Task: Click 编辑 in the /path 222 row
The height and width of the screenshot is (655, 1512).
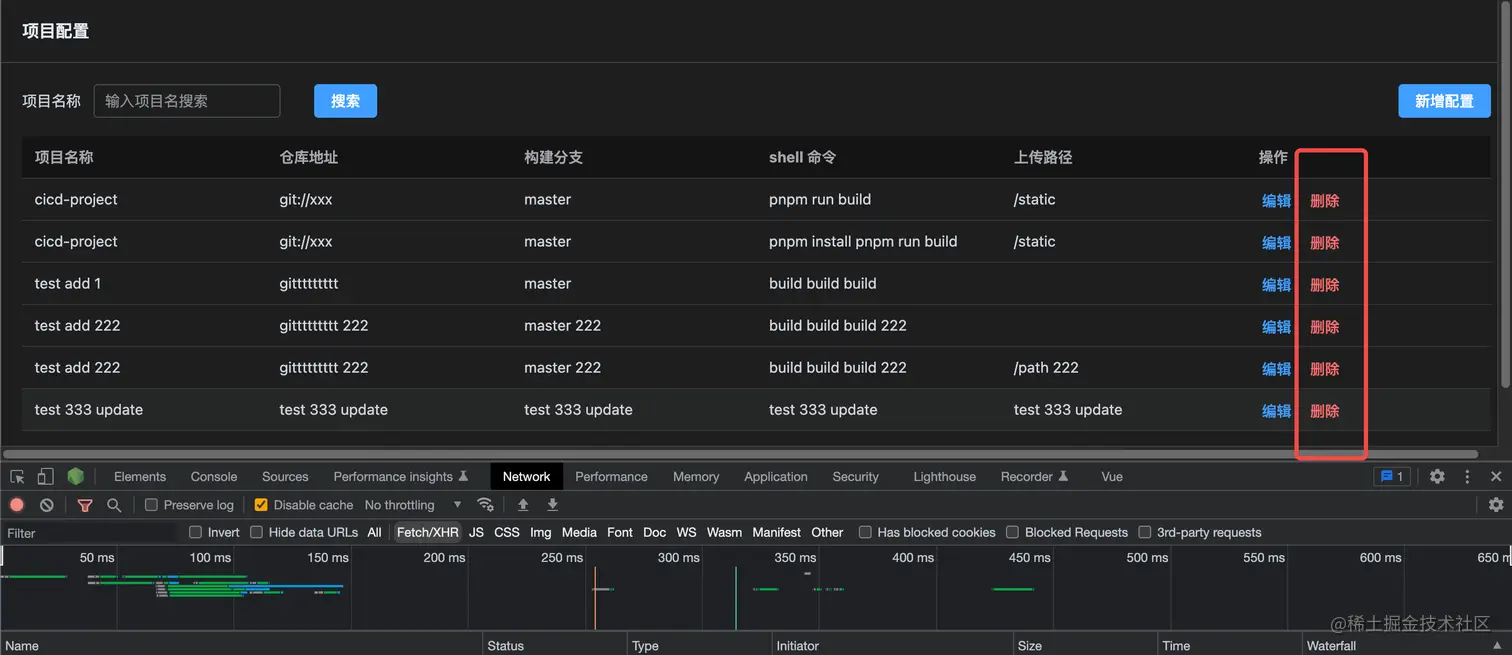Action: (x=1277, y=369)
